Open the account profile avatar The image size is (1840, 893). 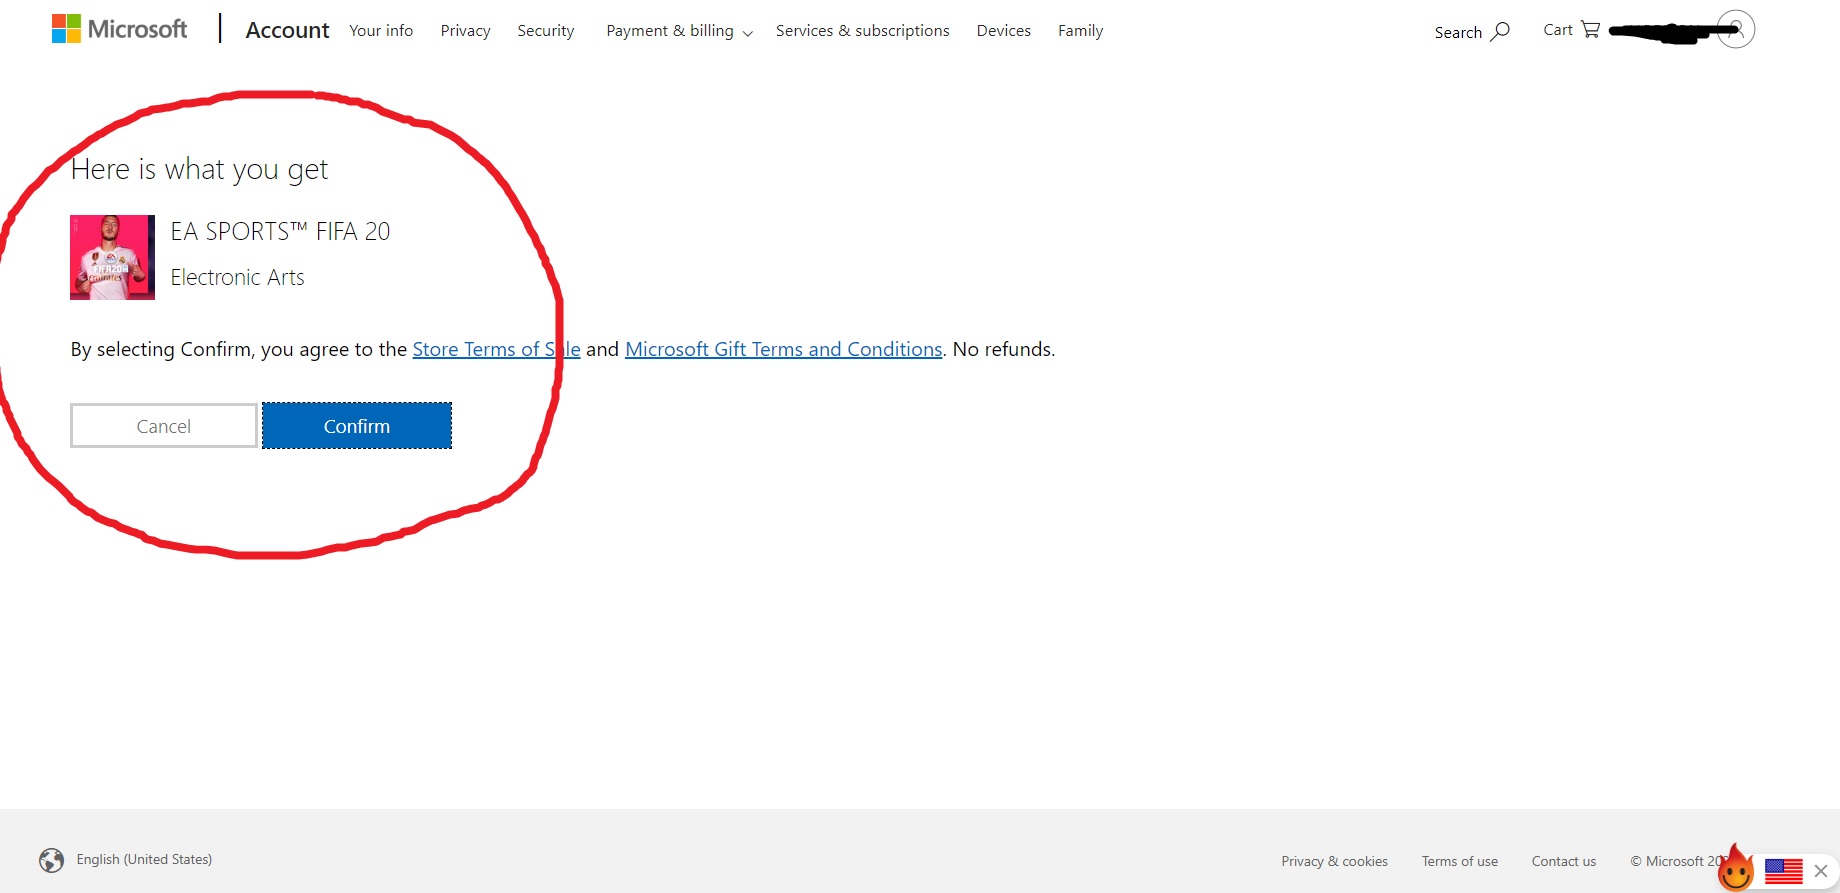coord(1736,29)
